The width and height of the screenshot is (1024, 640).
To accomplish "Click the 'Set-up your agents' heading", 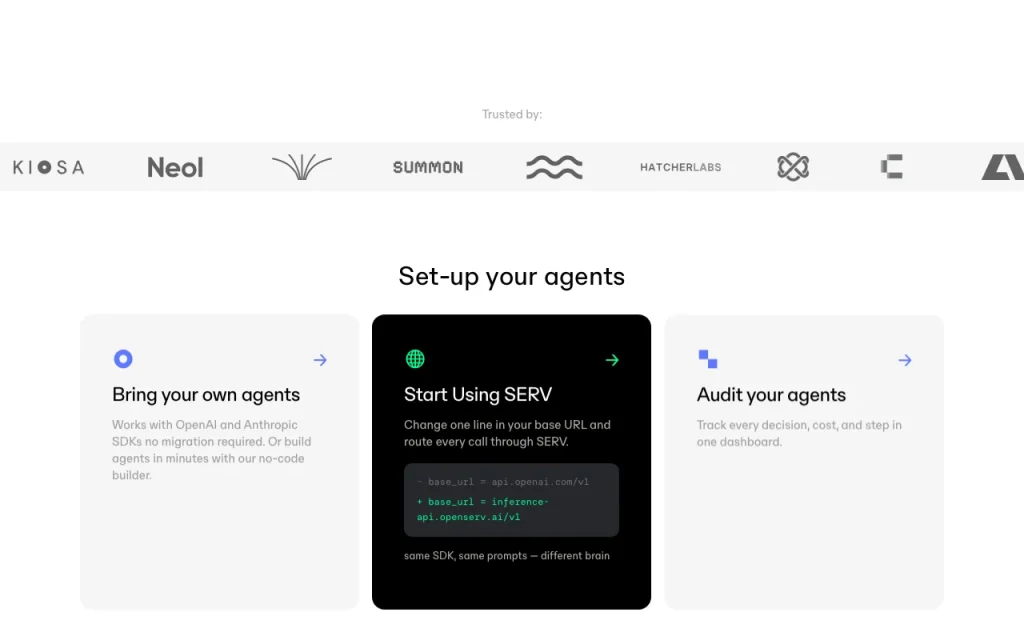I will click(x=512, y=276).
